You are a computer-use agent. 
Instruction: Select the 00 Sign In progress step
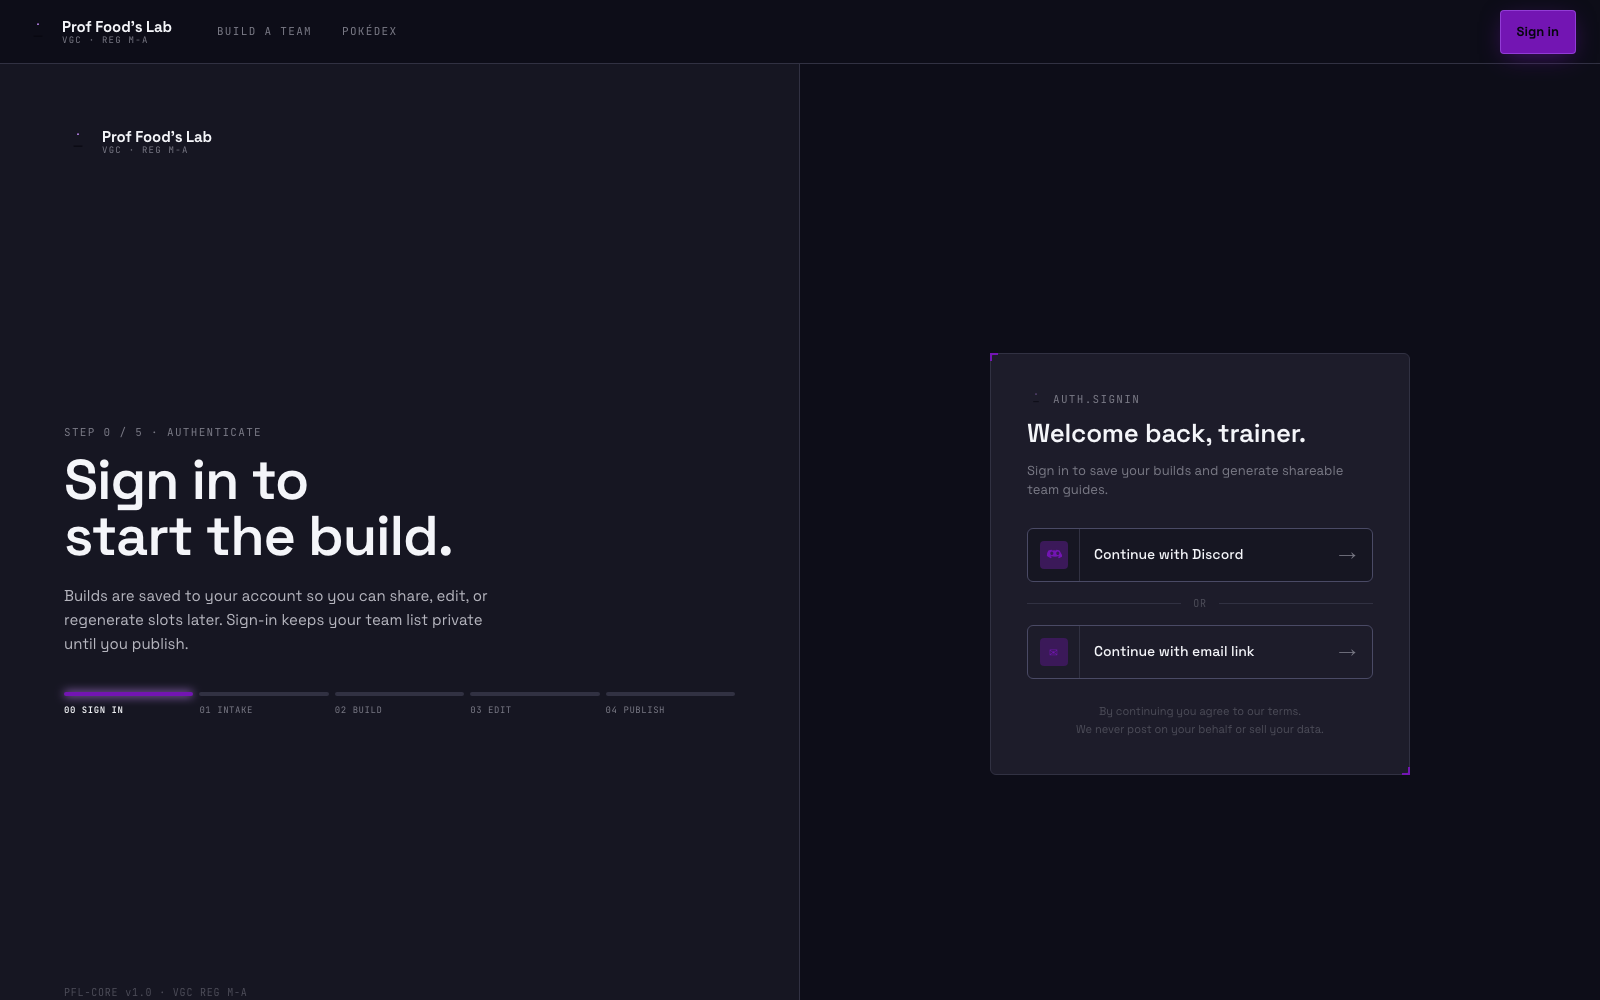point(128,702)
